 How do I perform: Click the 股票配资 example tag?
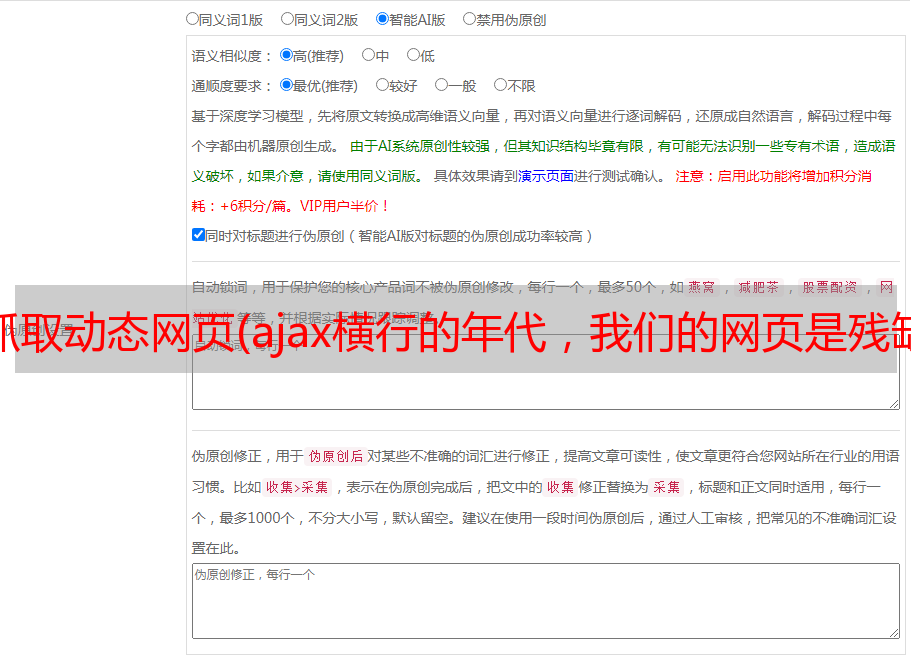pyautogui.click(x=830, y=287)
